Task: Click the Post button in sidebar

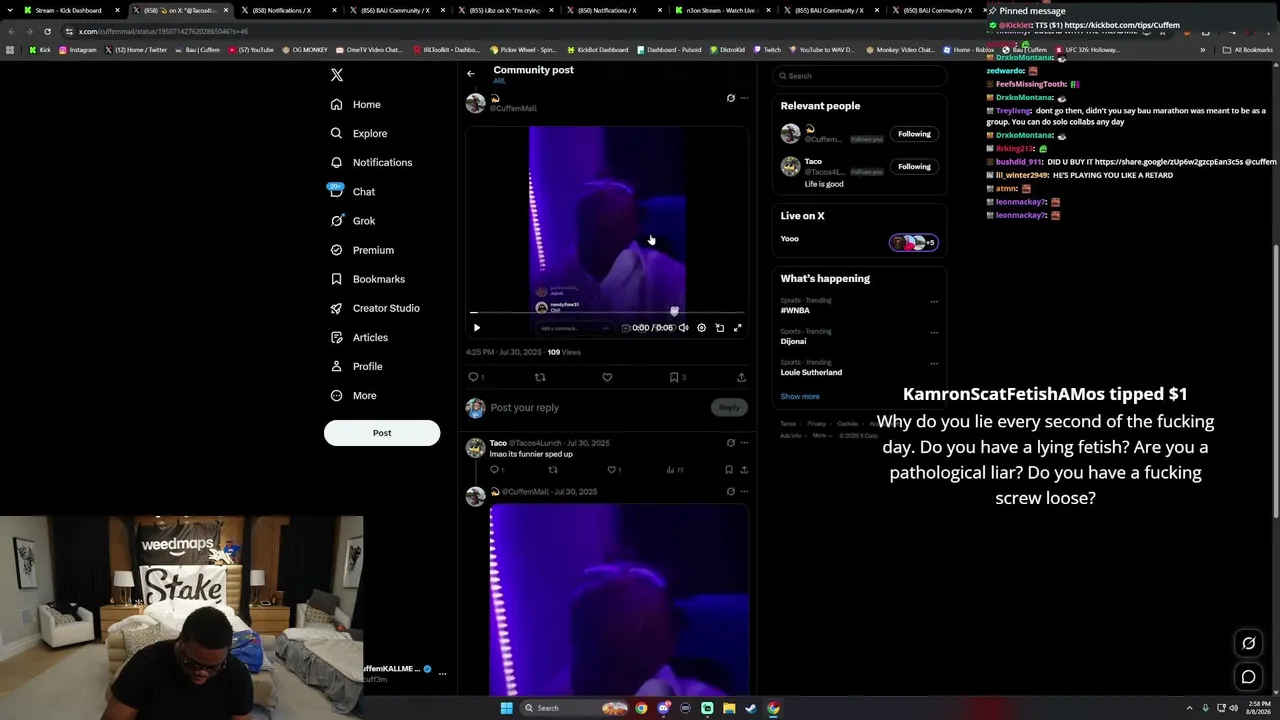Action: 382,433
